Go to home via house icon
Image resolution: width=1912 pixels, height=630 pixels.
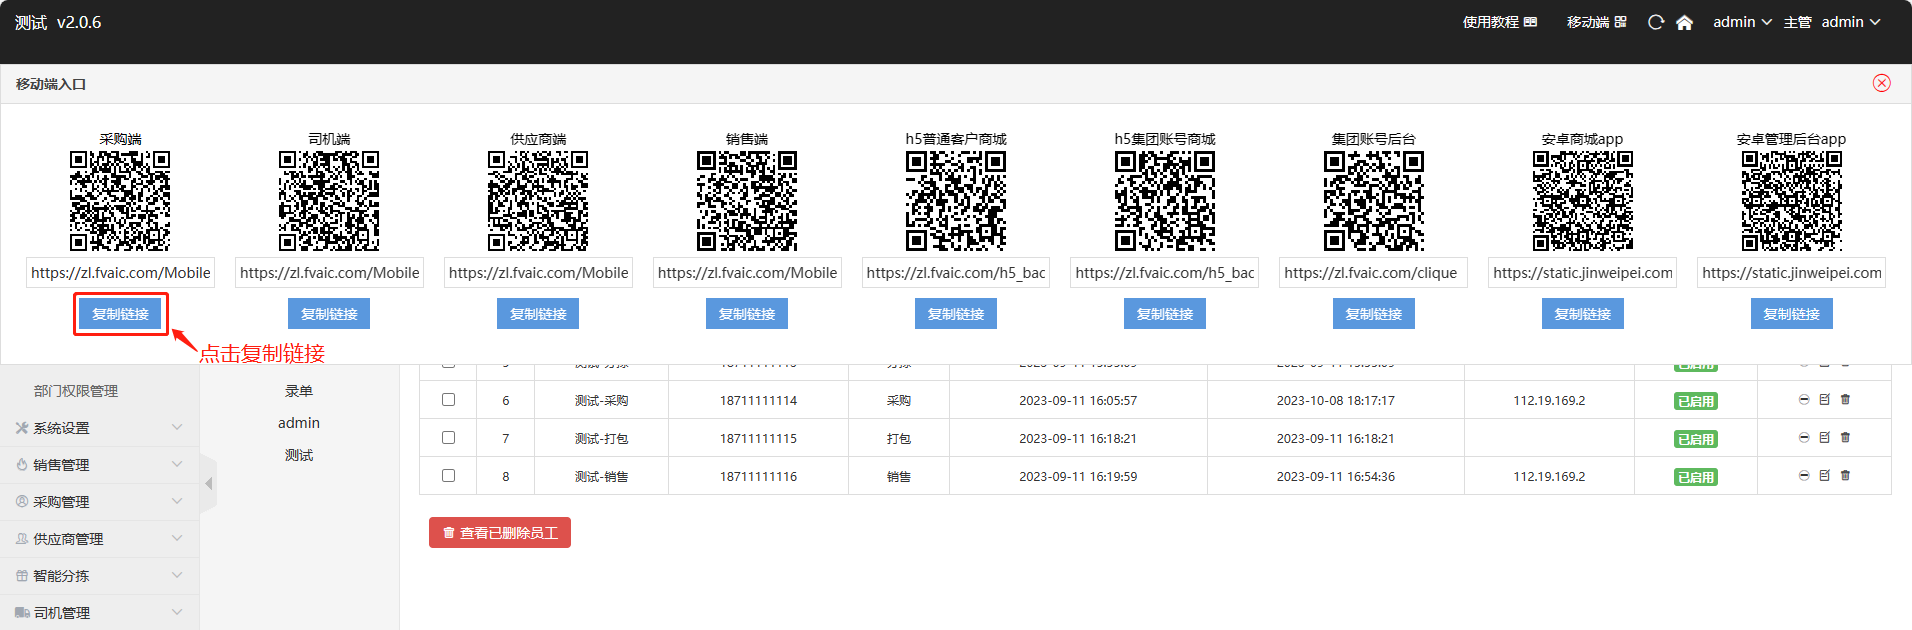[1684, 22]
